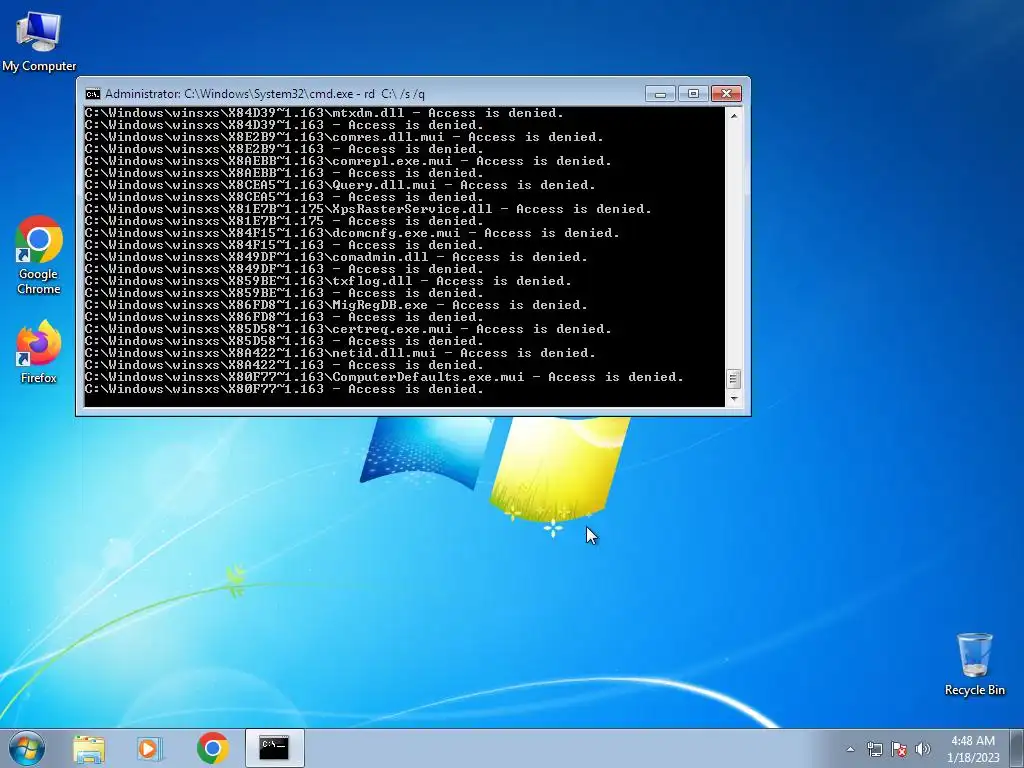Click line with comrepl.exe.mui
The width and height of the screenshot is (1024, 768).
tap(348, 161)
